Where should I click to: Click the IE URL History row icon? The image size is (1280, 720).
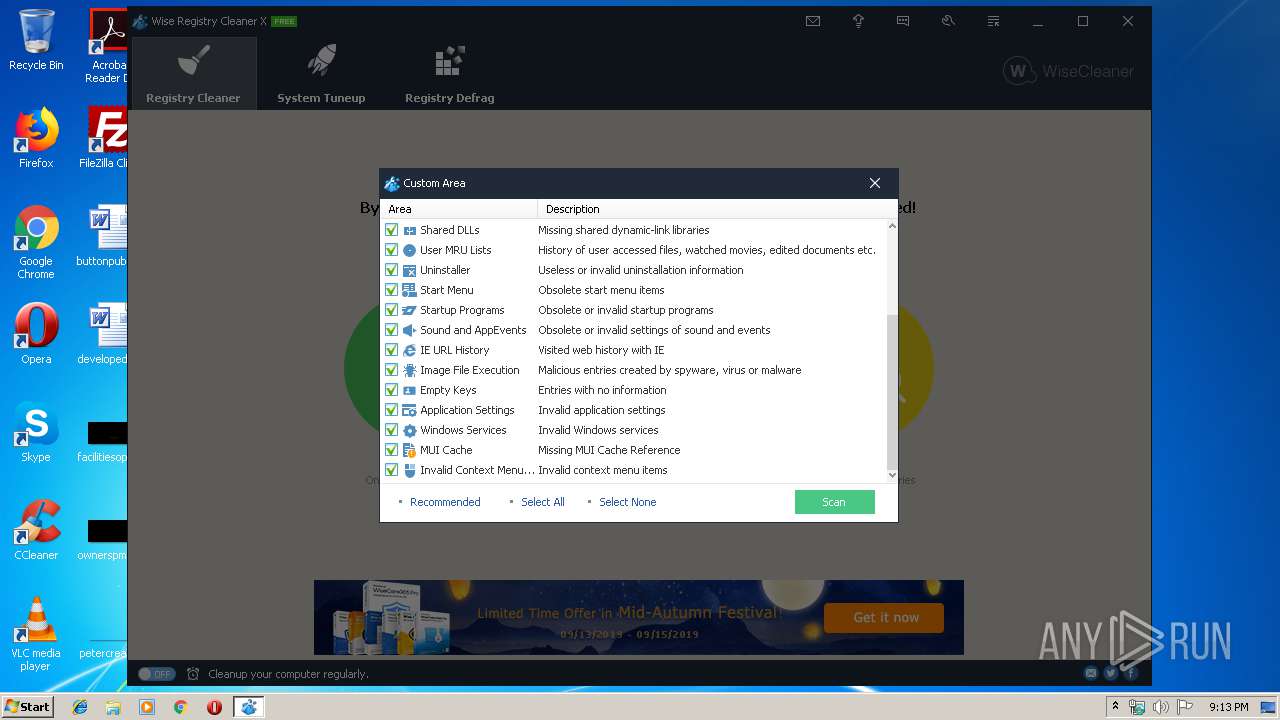[x=410, y=350]
